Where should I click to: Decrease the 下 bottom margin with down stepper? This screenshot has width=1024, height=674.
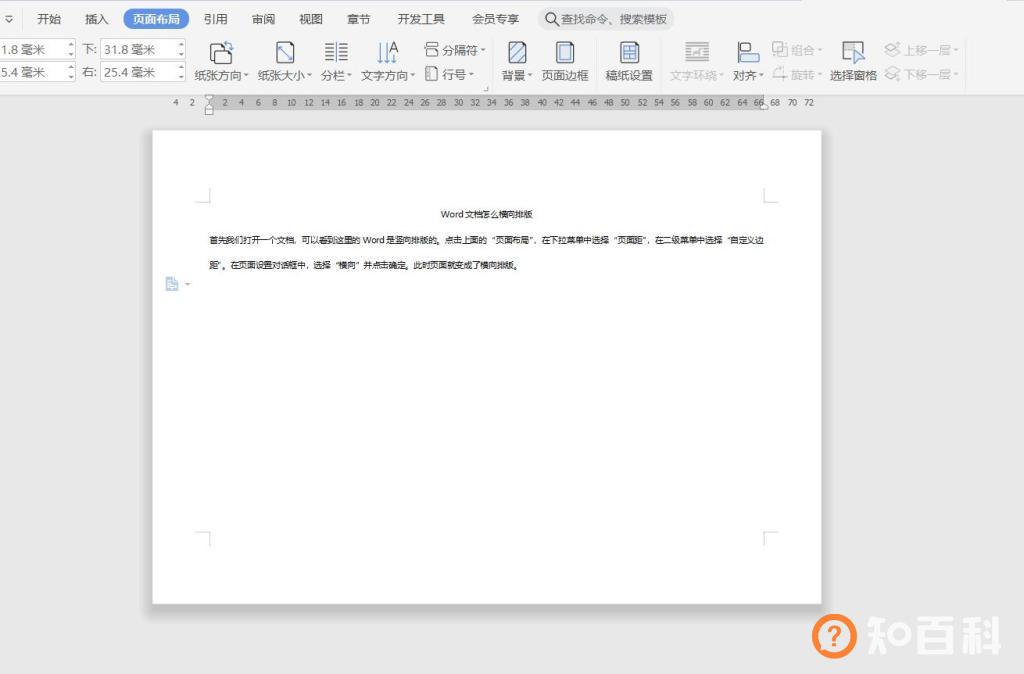coord(182,54)
